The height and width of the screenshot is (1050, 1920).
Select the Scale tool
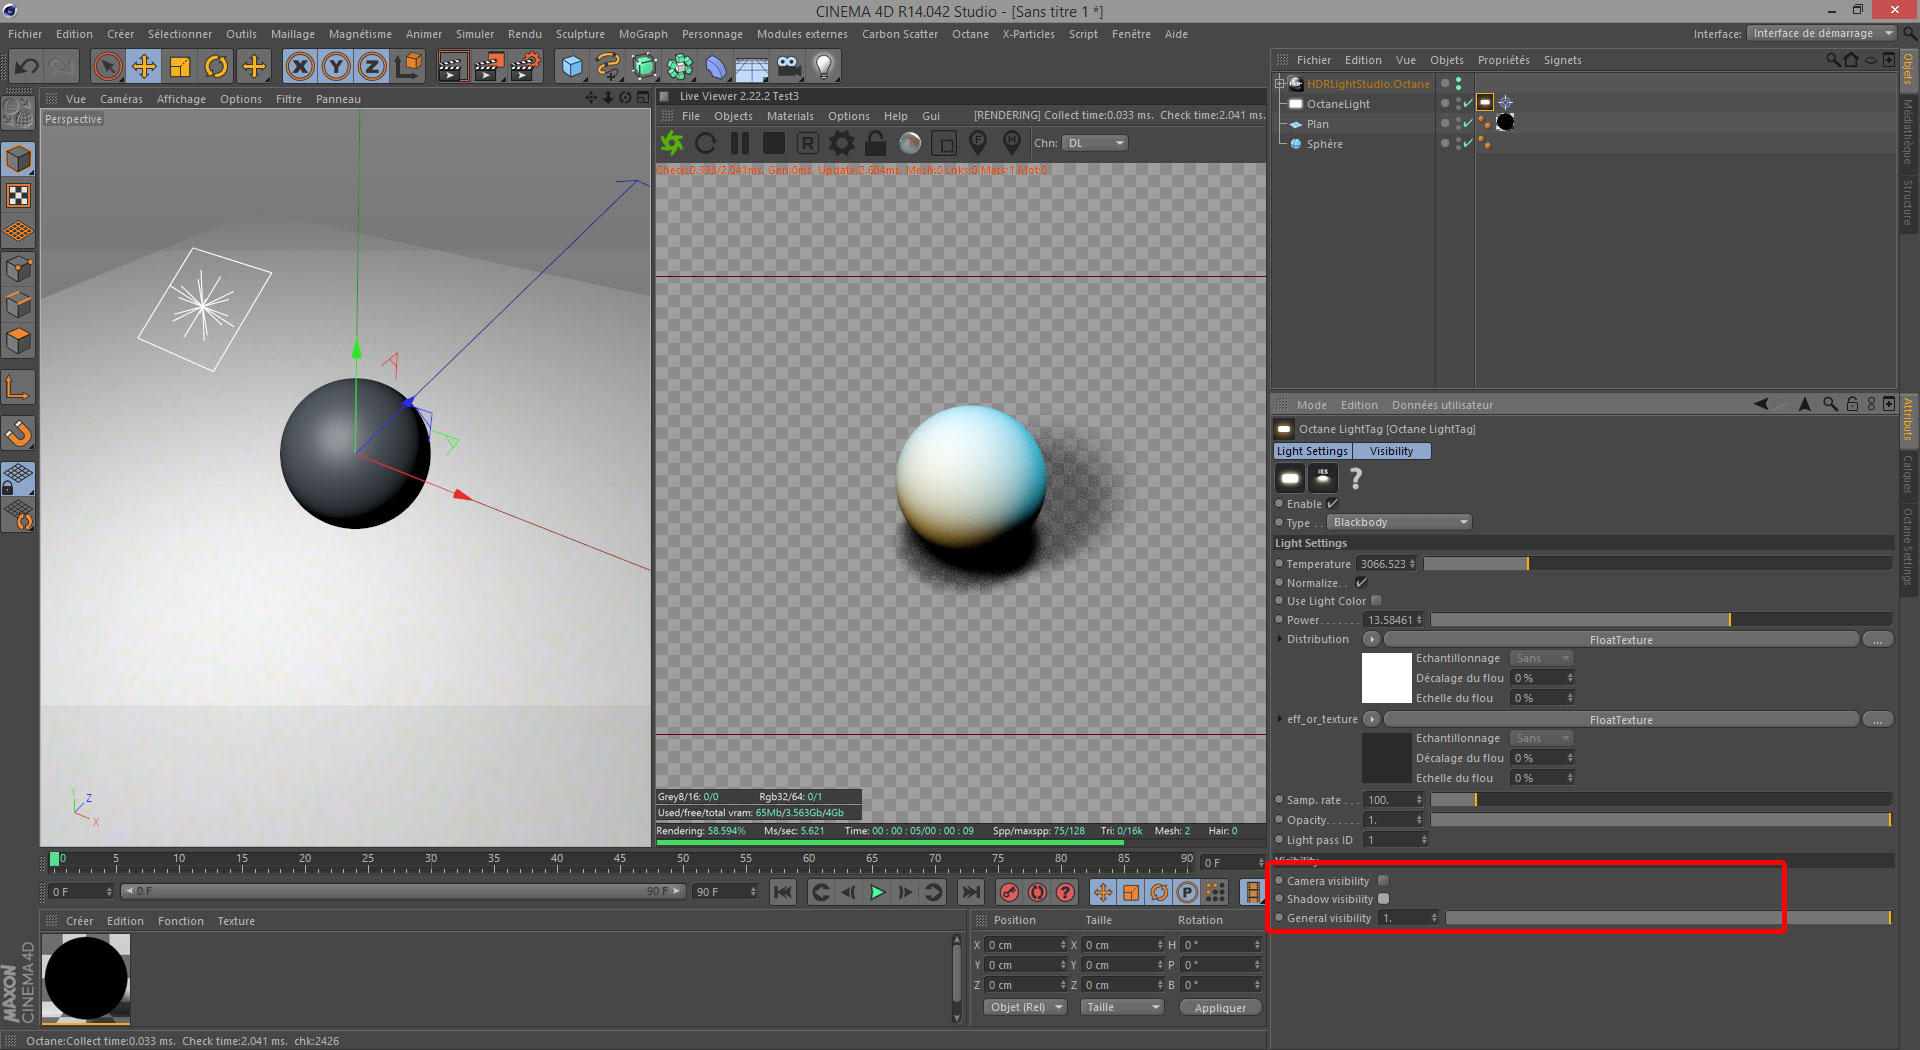pos(180,67)
